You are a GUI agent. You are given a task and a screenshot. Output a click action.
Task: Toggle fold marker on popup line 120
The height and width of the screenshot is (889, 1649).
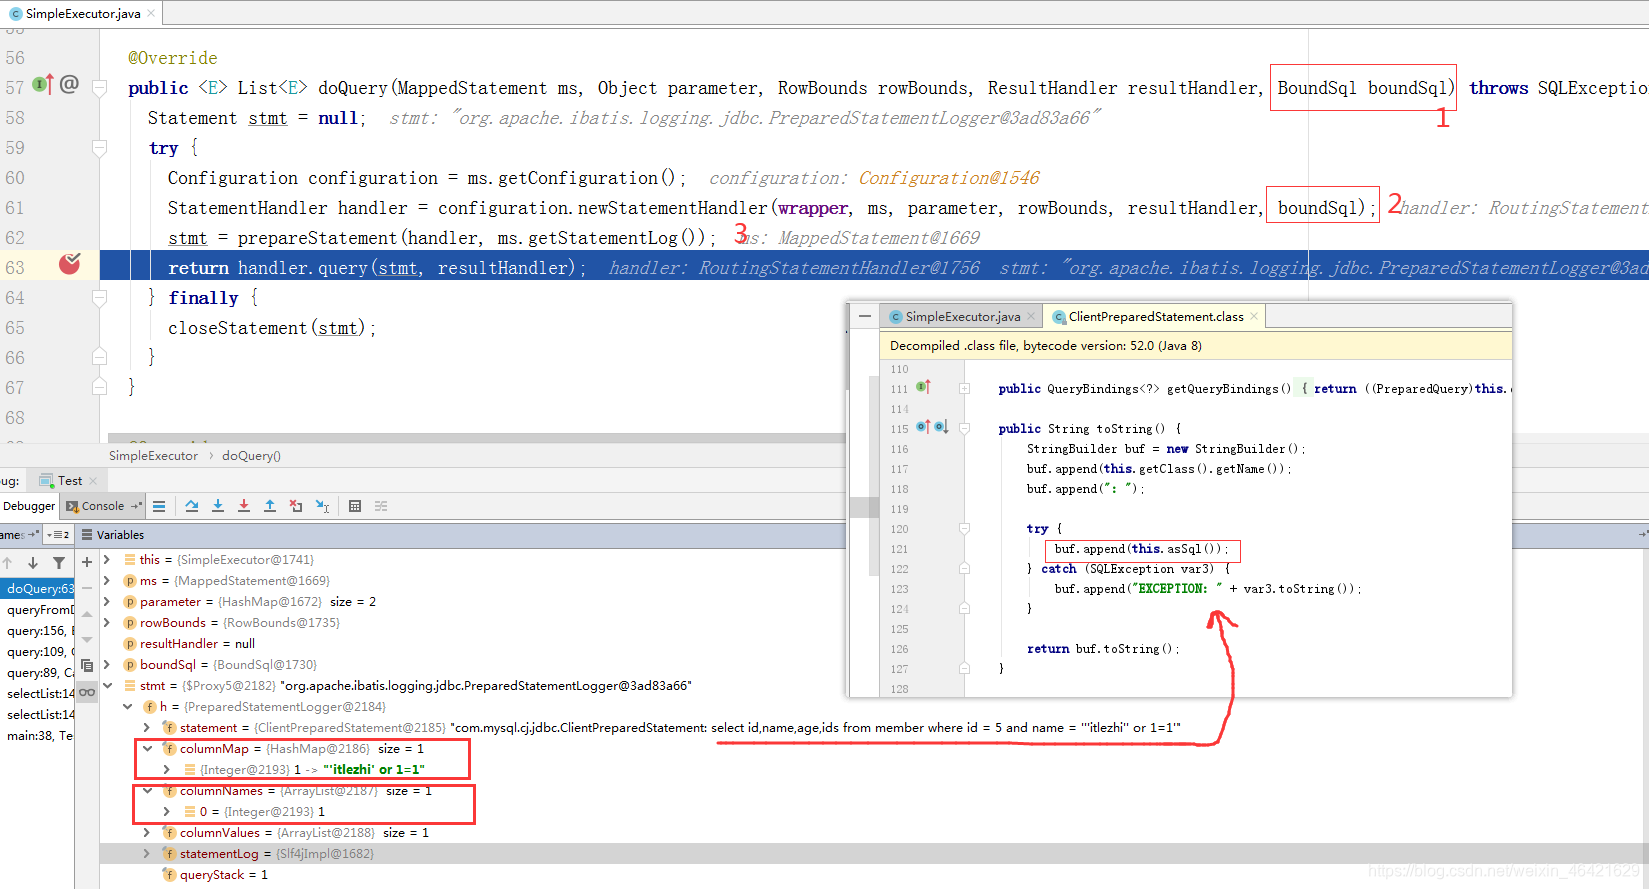coord(964,528)
